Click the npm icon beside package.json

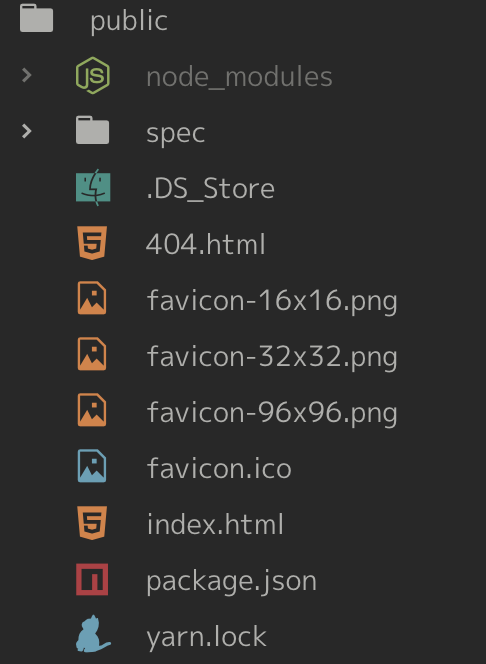[x=92, y=579]
